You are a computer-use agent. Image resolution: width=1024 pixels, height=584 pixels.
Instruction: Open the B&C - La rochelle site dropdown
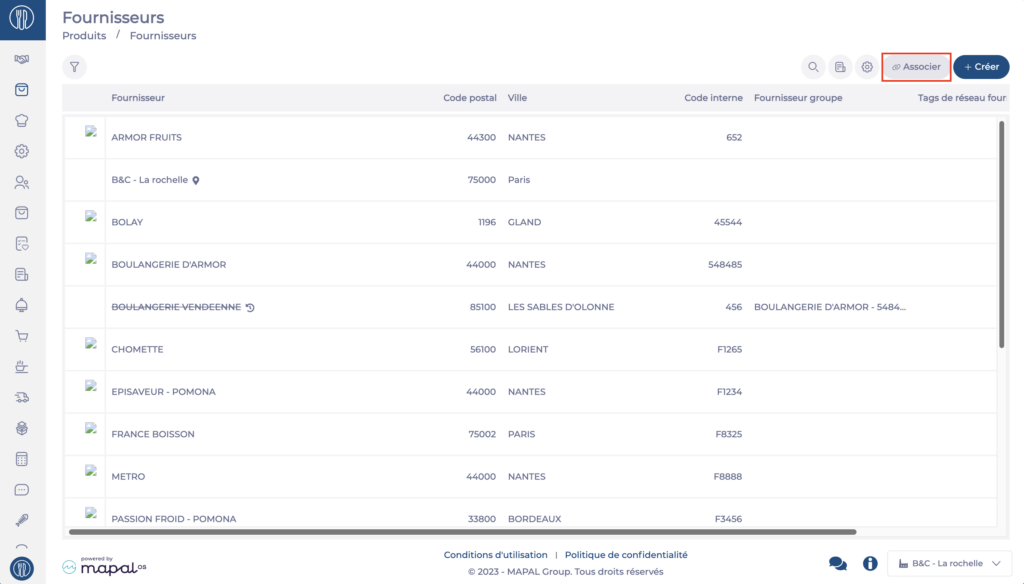pyautogui.click(x=950, y=563)
